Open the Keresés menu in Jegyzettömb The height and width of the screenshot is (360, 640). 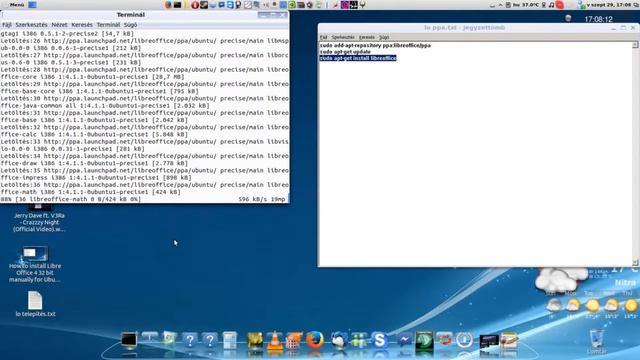click(x=367, y=37)
